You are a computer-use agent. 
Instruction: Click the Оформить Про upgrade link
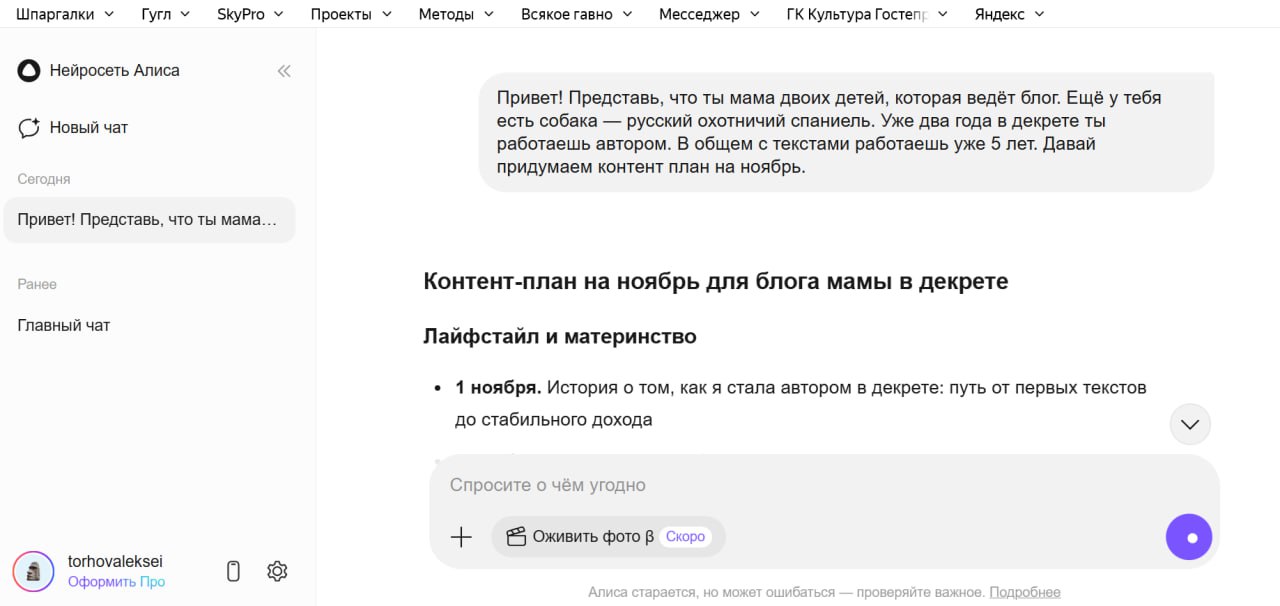[116, 582]
